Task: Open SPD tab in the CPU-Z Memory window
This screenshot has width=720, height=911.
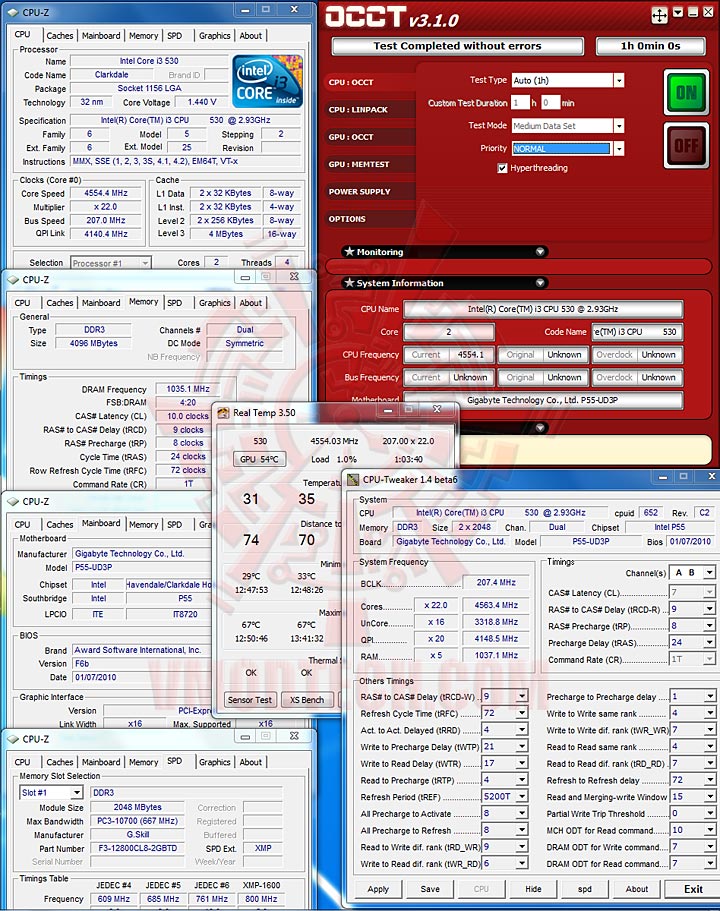Action: (x=174, y=303)
